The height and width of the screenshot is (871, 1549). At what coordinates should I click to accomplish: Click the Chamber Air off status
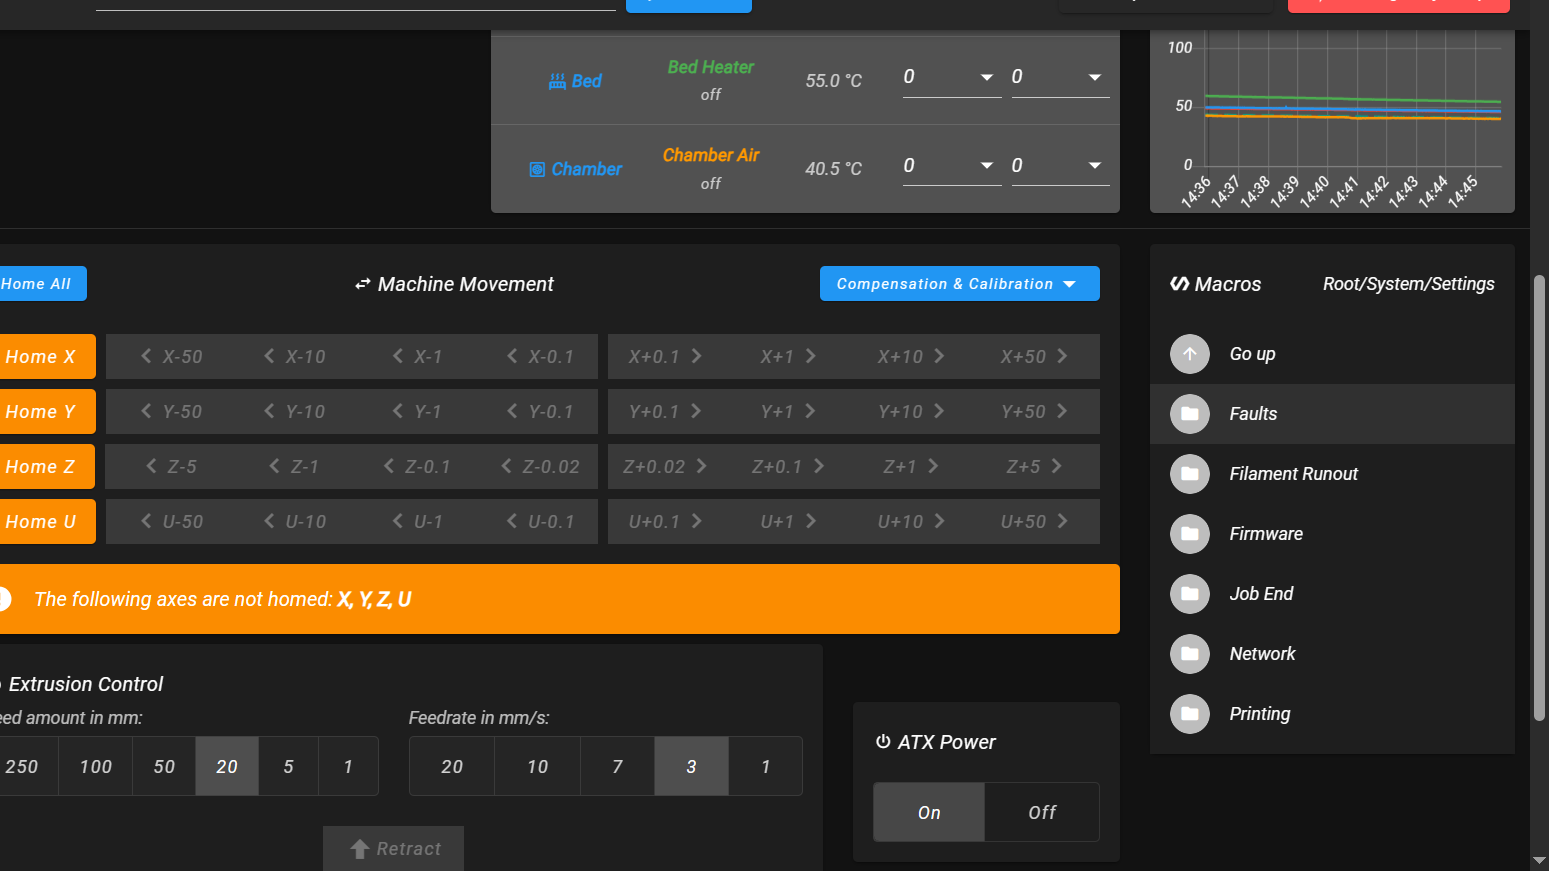click(x=711, y=184)
